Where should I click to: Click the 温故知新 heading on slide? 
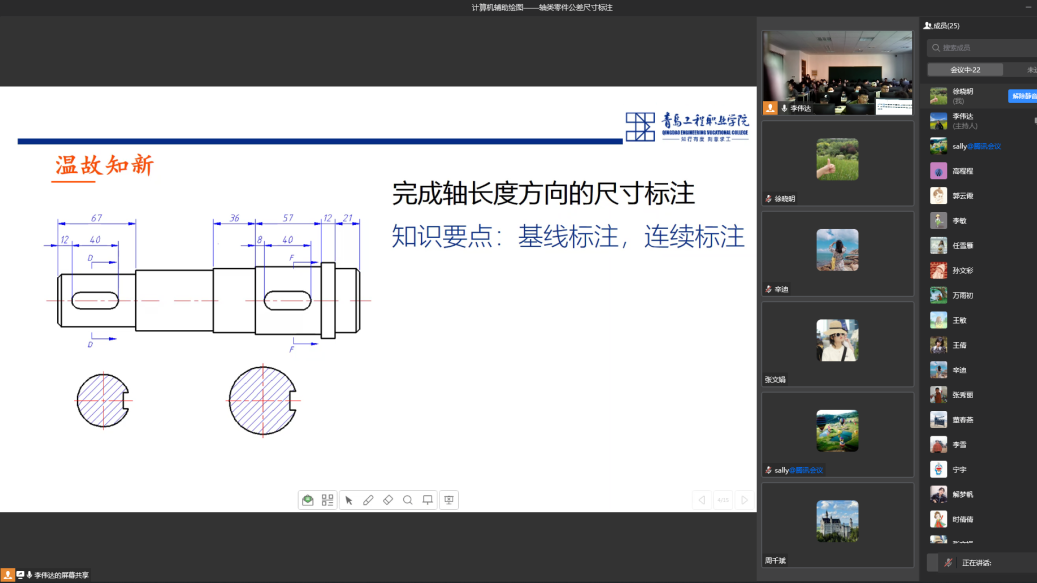(x=104, y=165)
